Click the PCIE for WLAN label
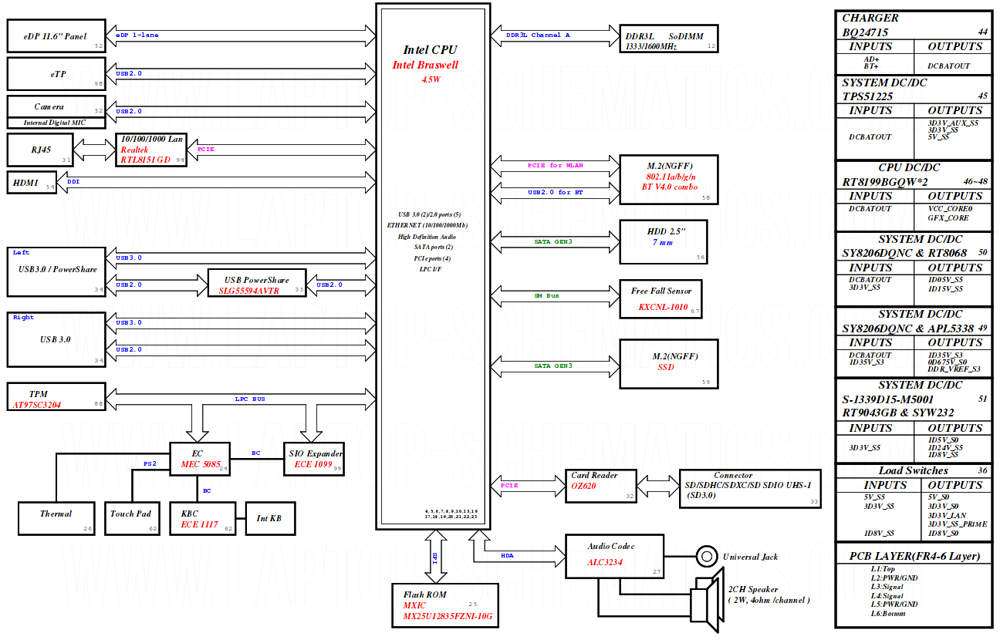 coord(555,165)
